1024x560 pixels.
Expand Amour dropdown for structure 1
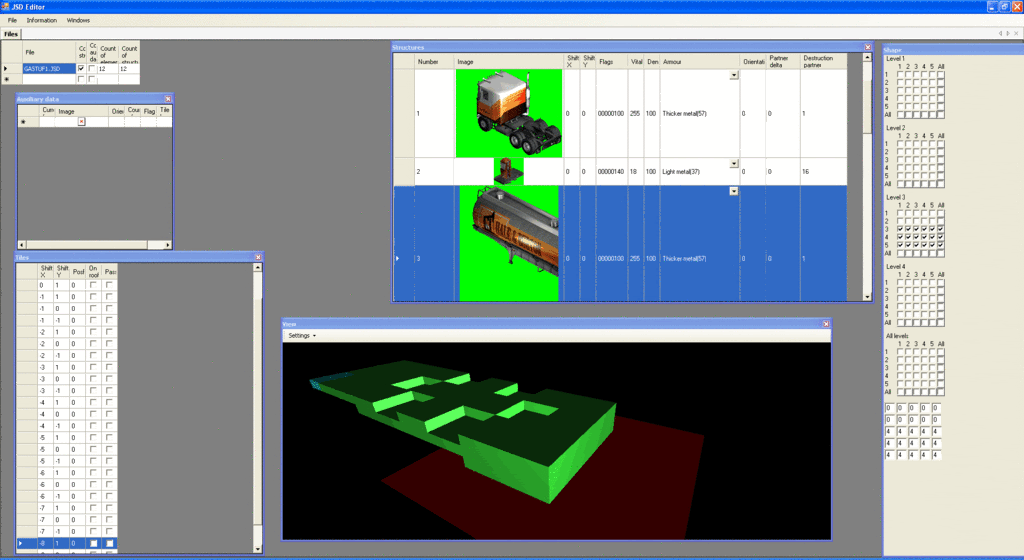coord(734,75)
